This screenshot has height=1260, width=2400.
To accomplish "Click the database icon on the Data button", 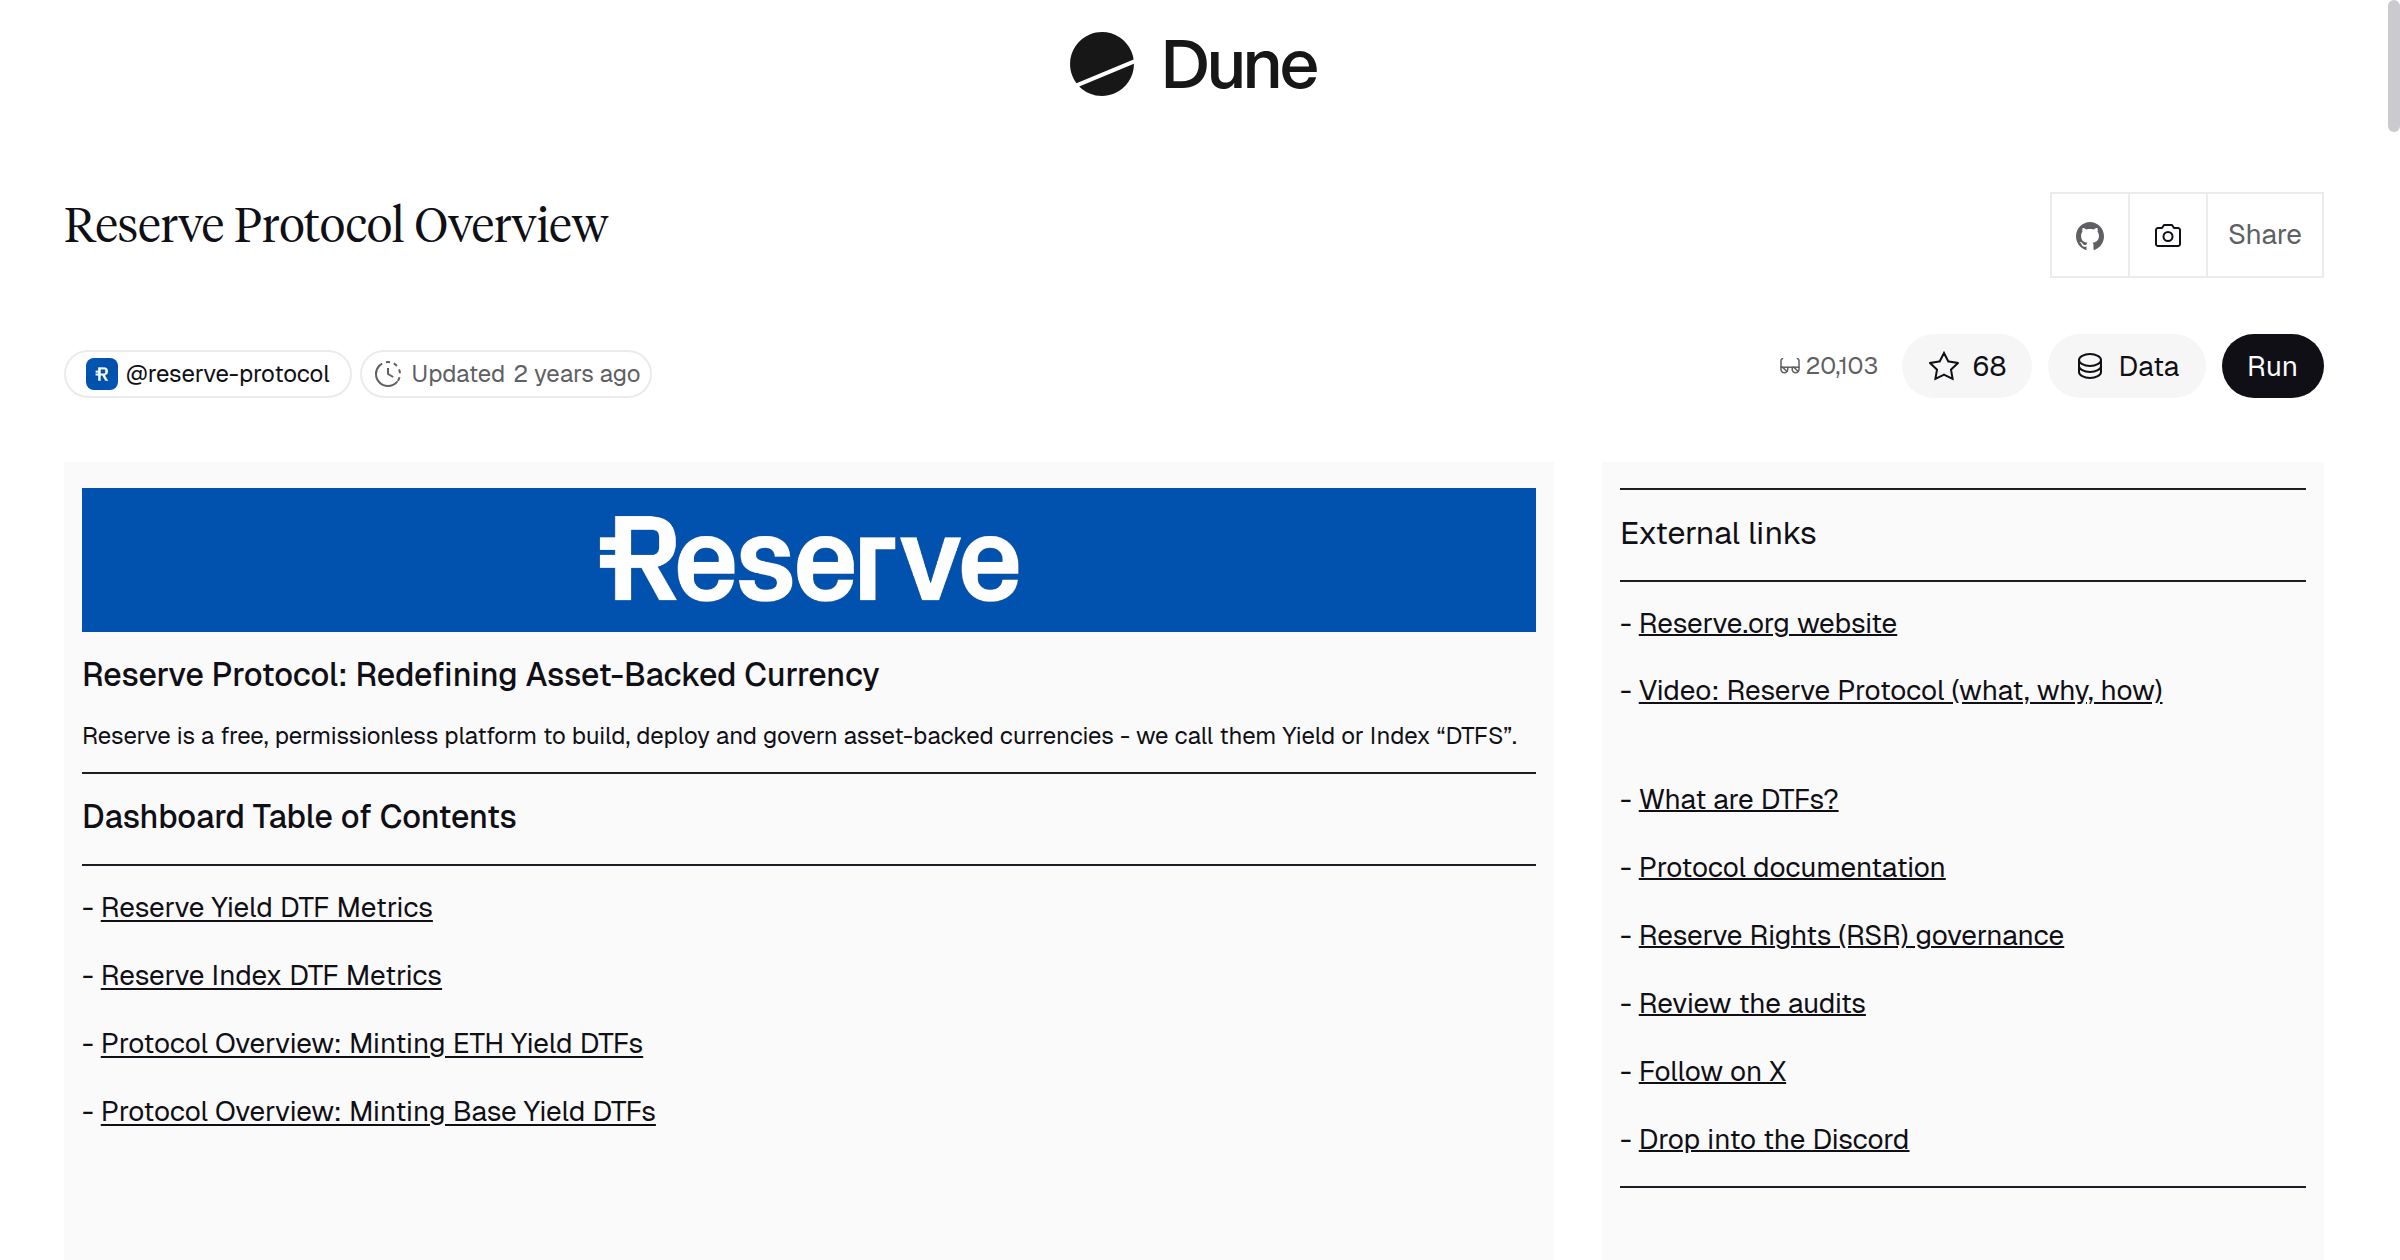I will pyautogui.click(x=2092, y=366).
